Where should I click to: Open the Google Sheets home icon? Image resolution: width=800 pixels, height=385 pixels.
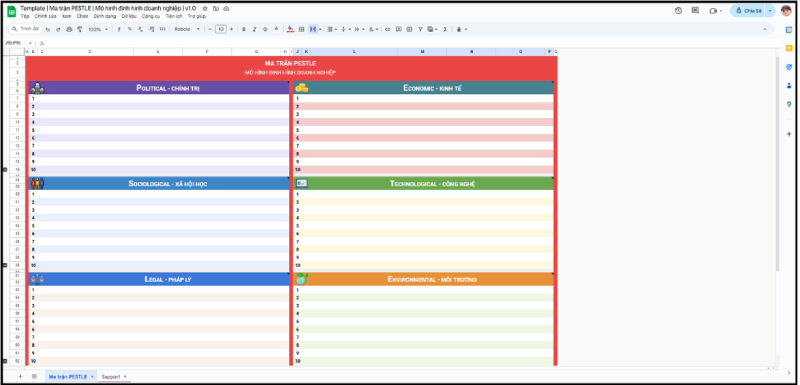click(x=11, y=11)
